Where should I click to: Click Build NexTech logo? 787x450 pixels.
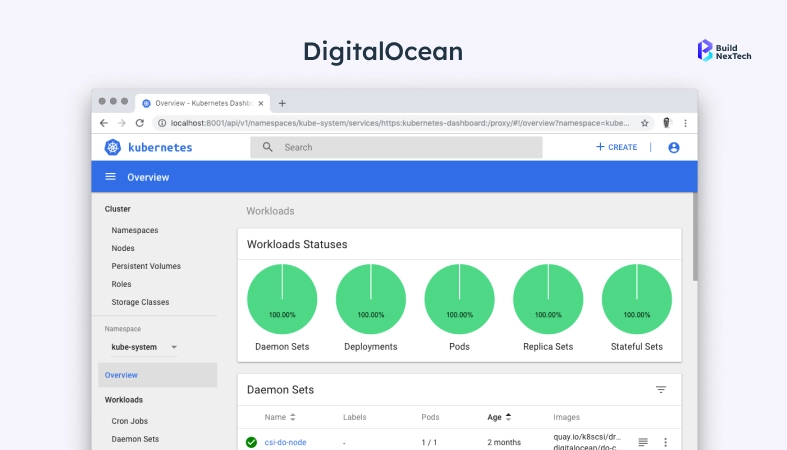tap(724, 51)
